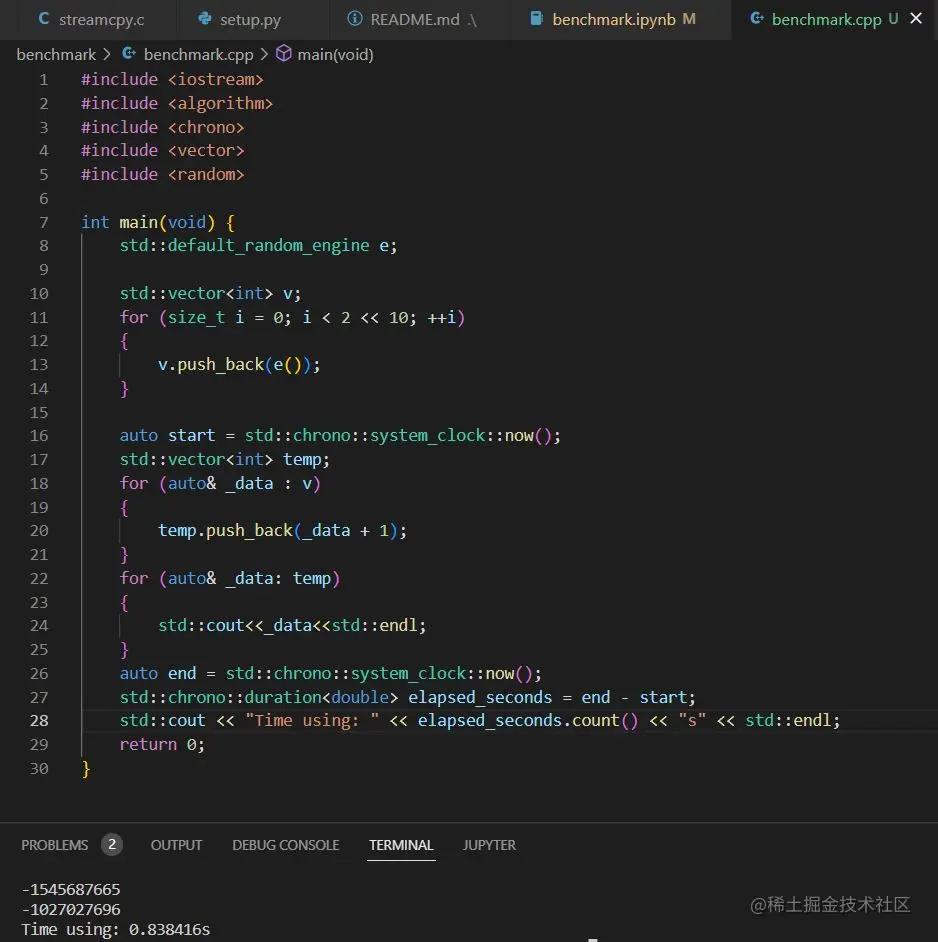The height and width of the screenshot is (942, 938).
Task: Click the cube symbol icon beside main(void) breadcrumb
Action: [x=283, y=54]
